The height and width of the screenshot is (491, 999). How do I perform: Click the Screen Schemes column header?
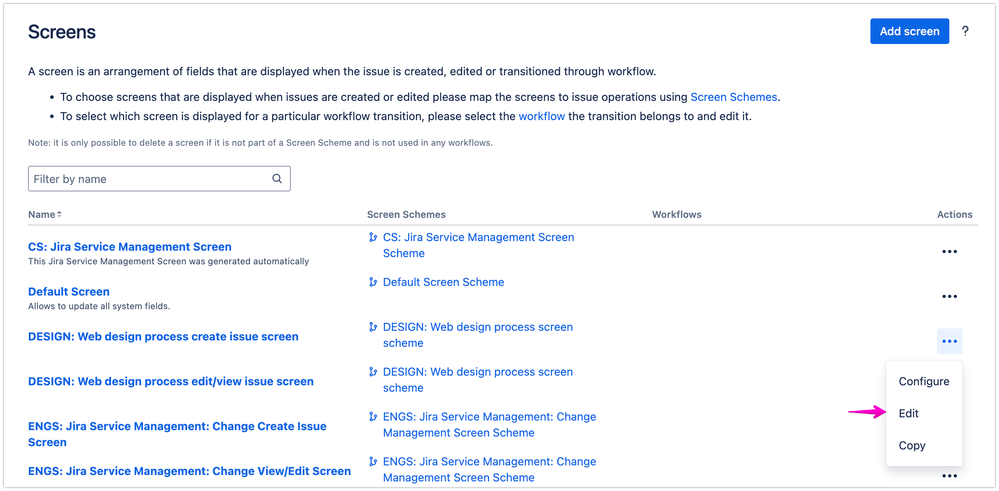406,215
